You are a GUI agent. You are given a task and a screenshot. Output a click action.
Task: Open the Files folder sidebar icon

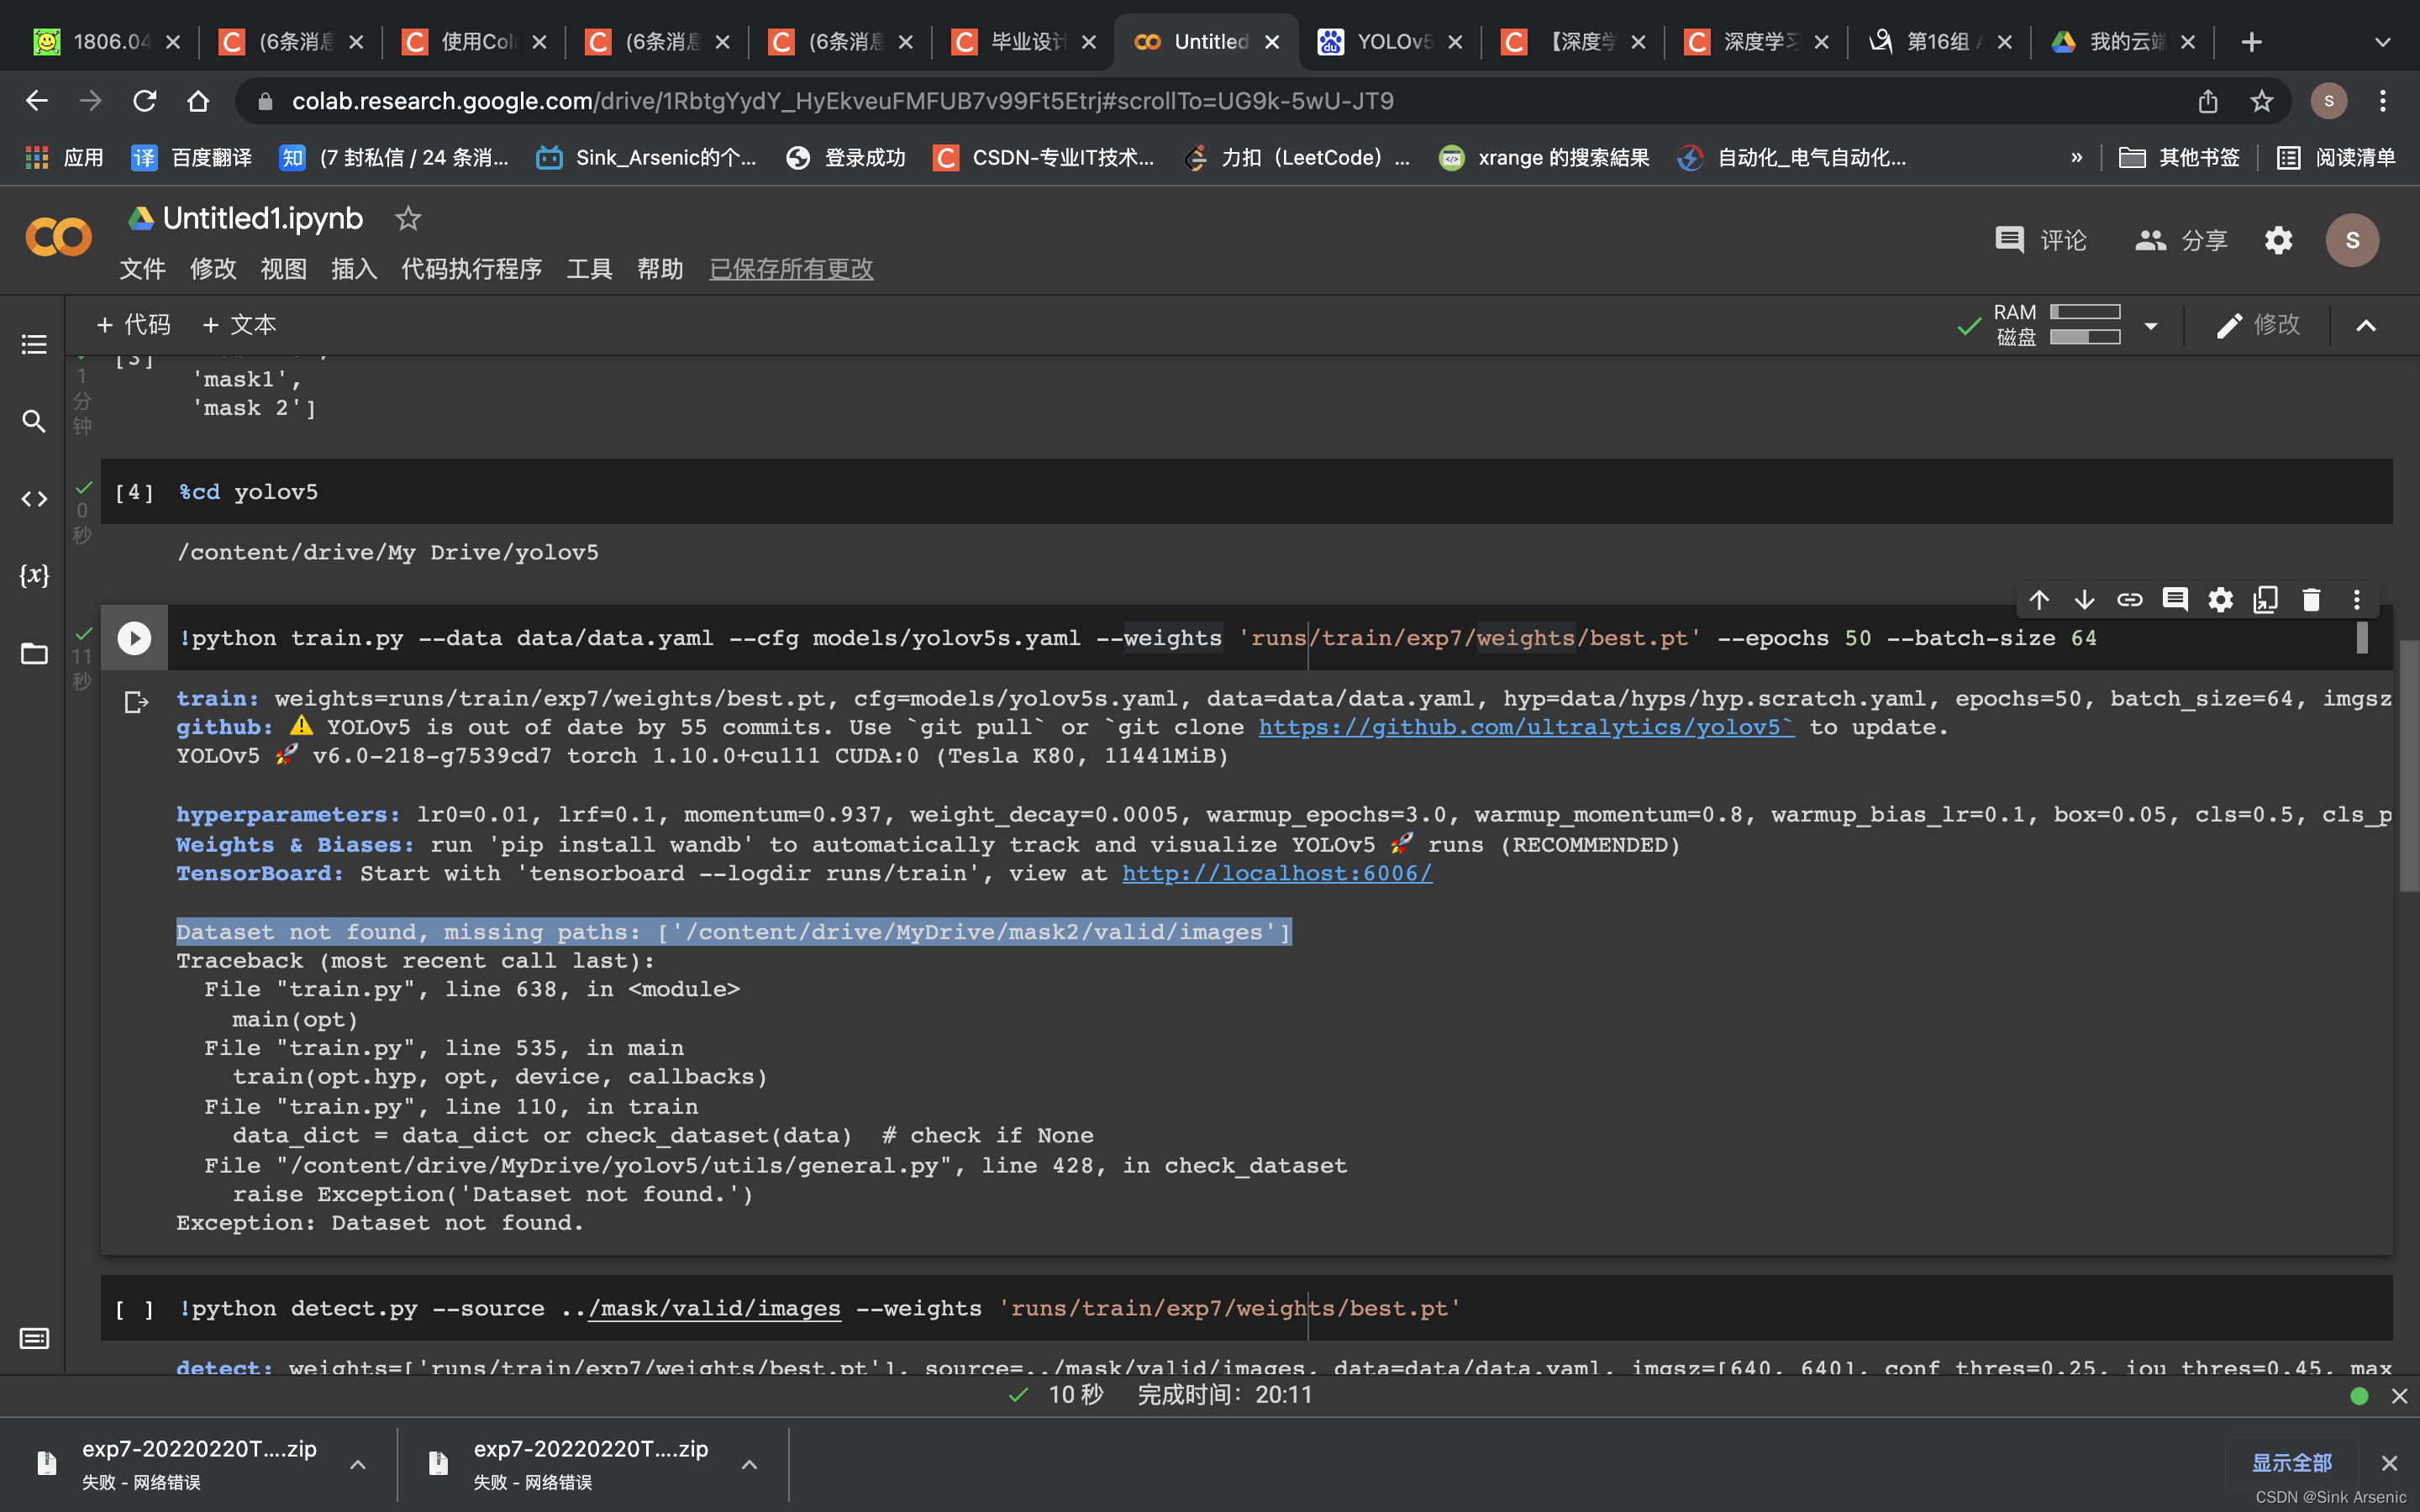click(x=34, y=654)
